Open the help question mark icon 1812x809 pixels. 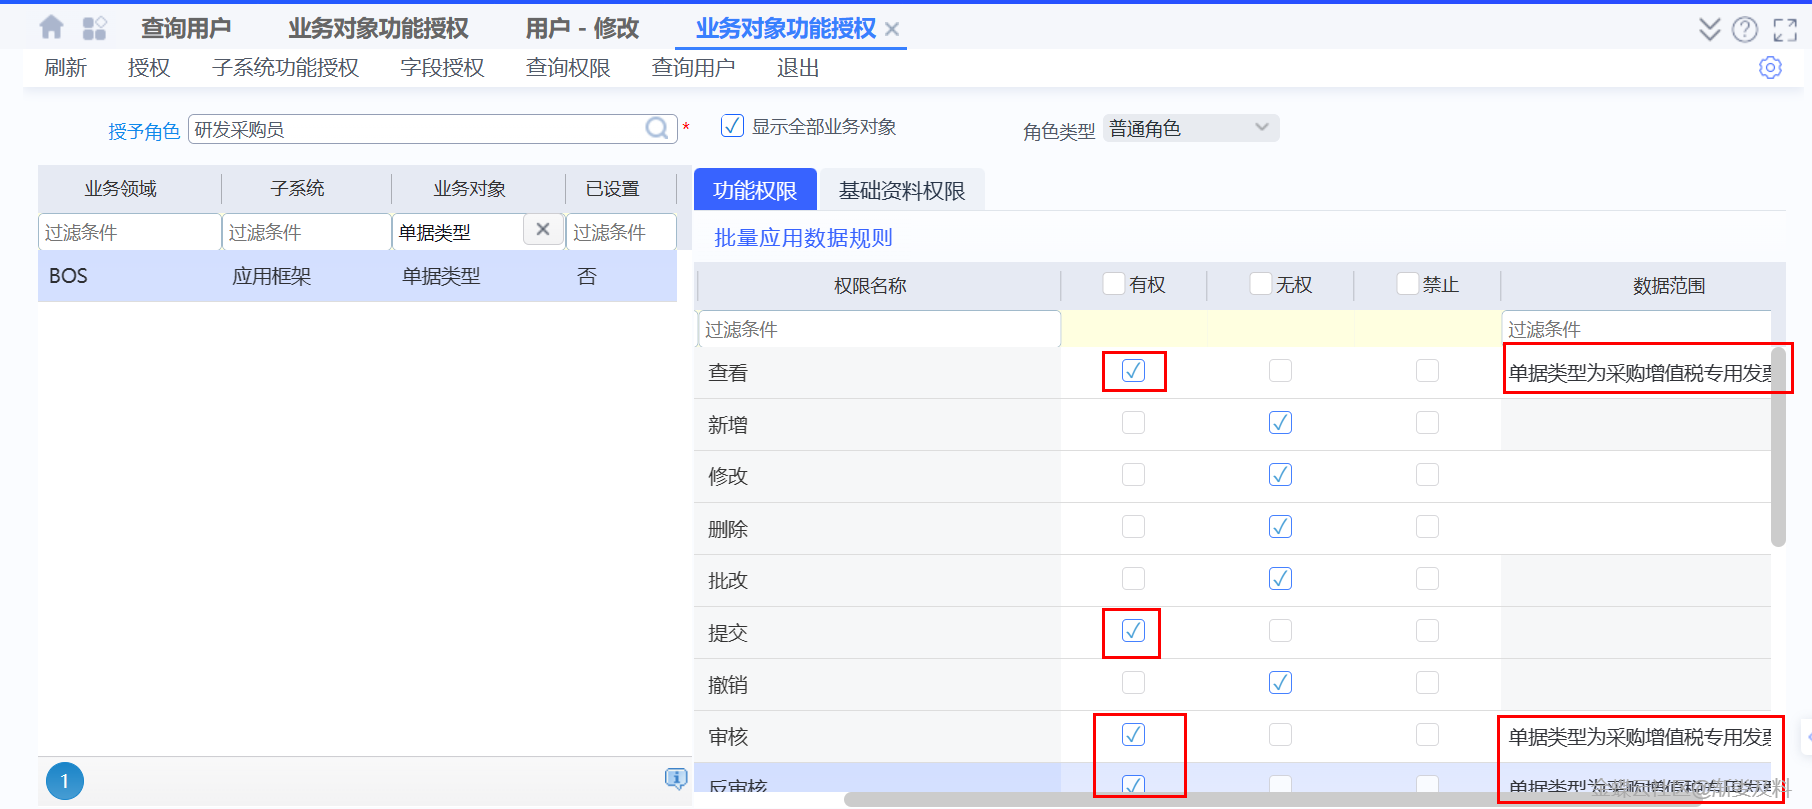tap(1745, 29)
